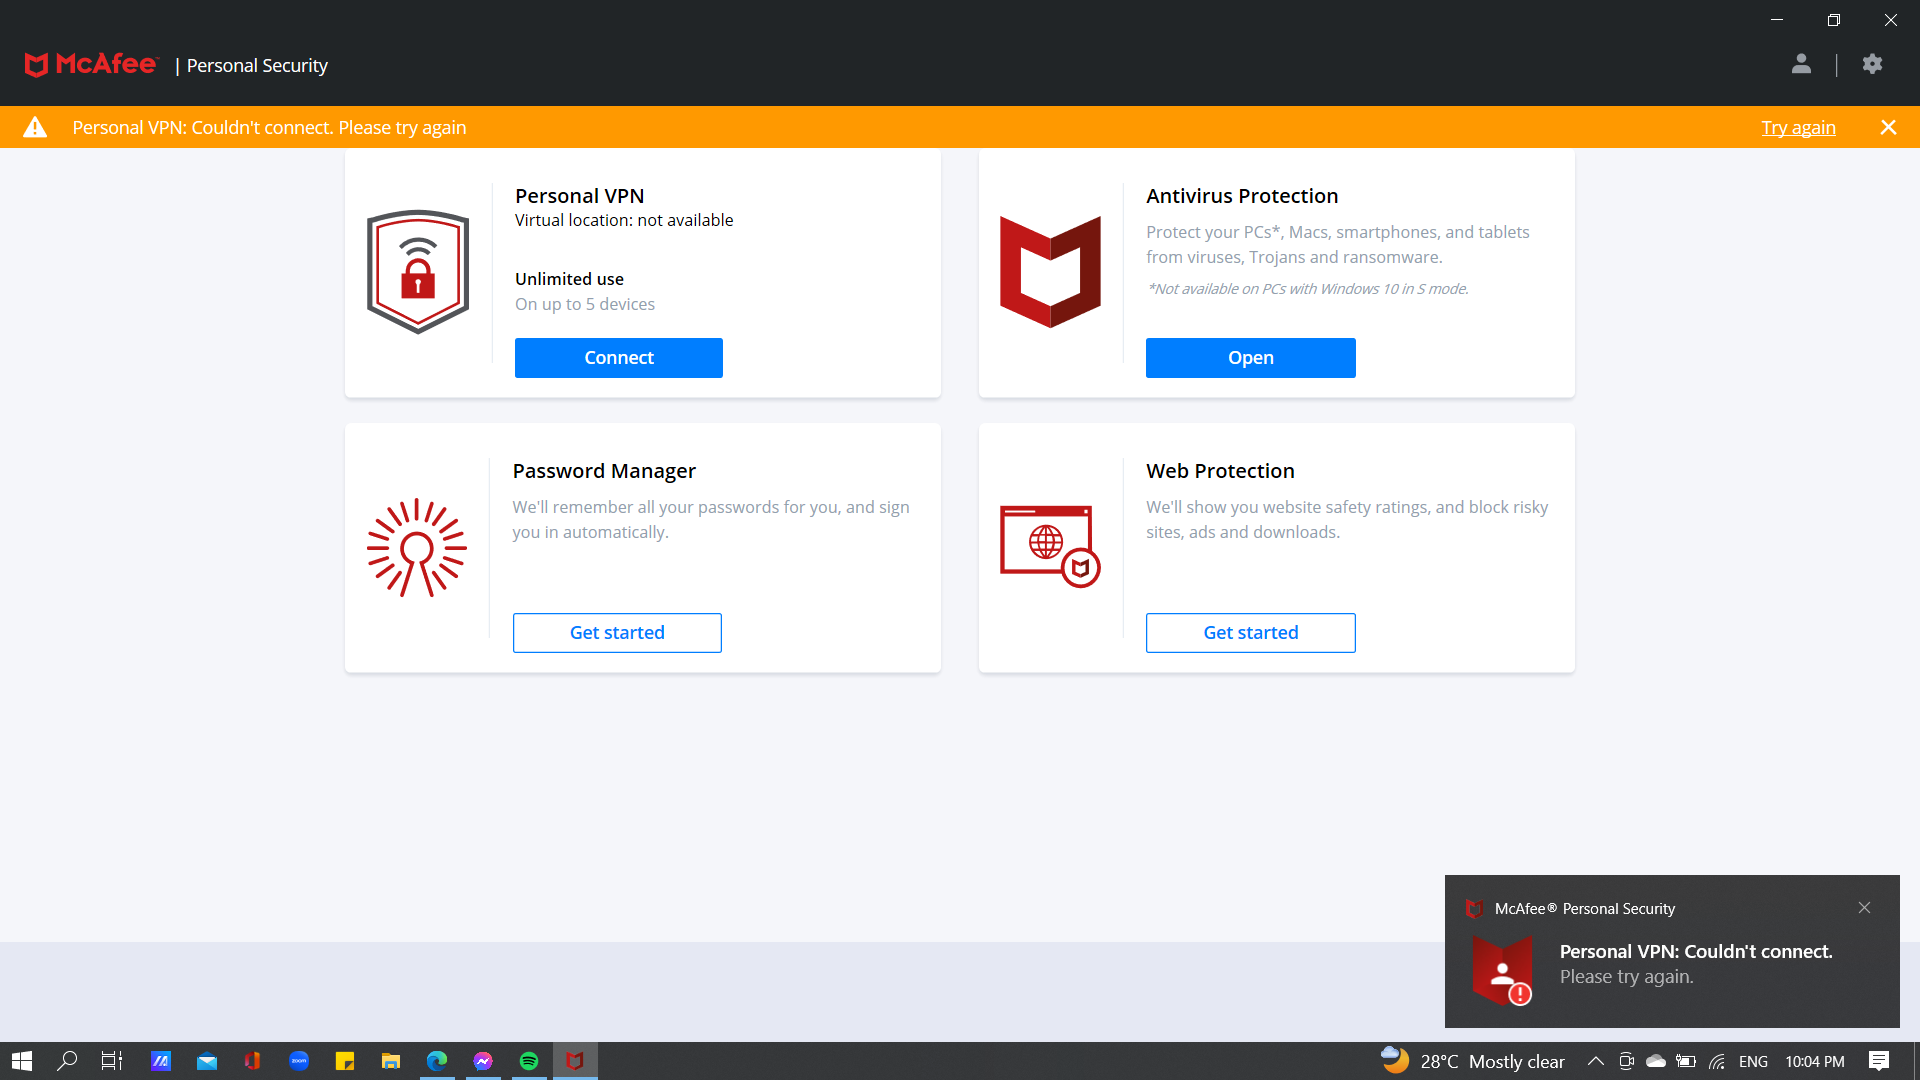
Task: Dismiss the orange VPN error banner
Action: [1888, 127]
